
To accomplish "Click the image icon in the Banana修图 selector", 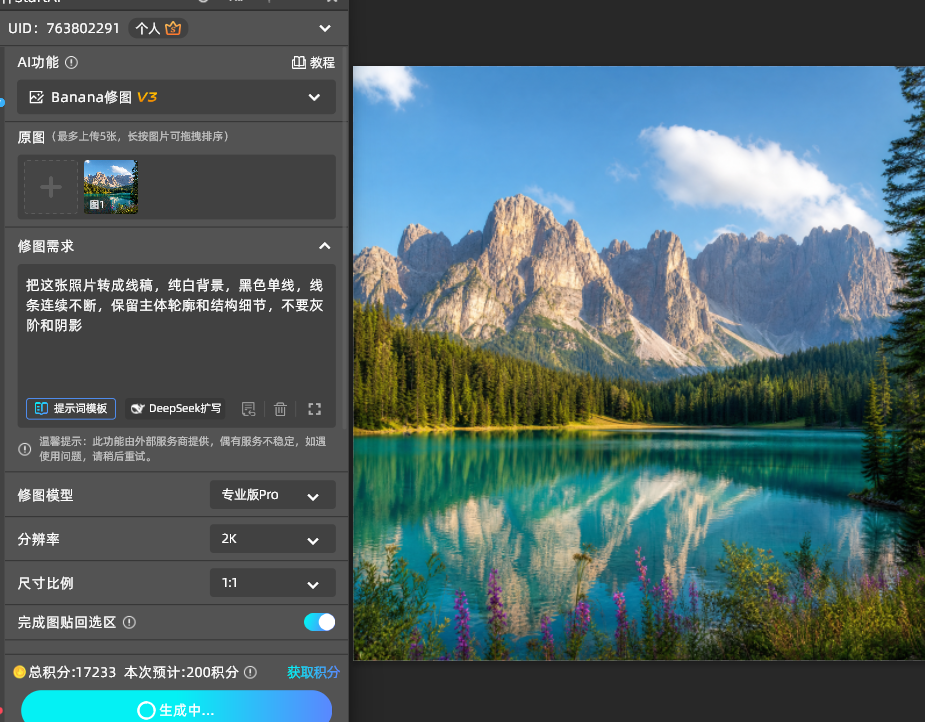I will [37, 97].
